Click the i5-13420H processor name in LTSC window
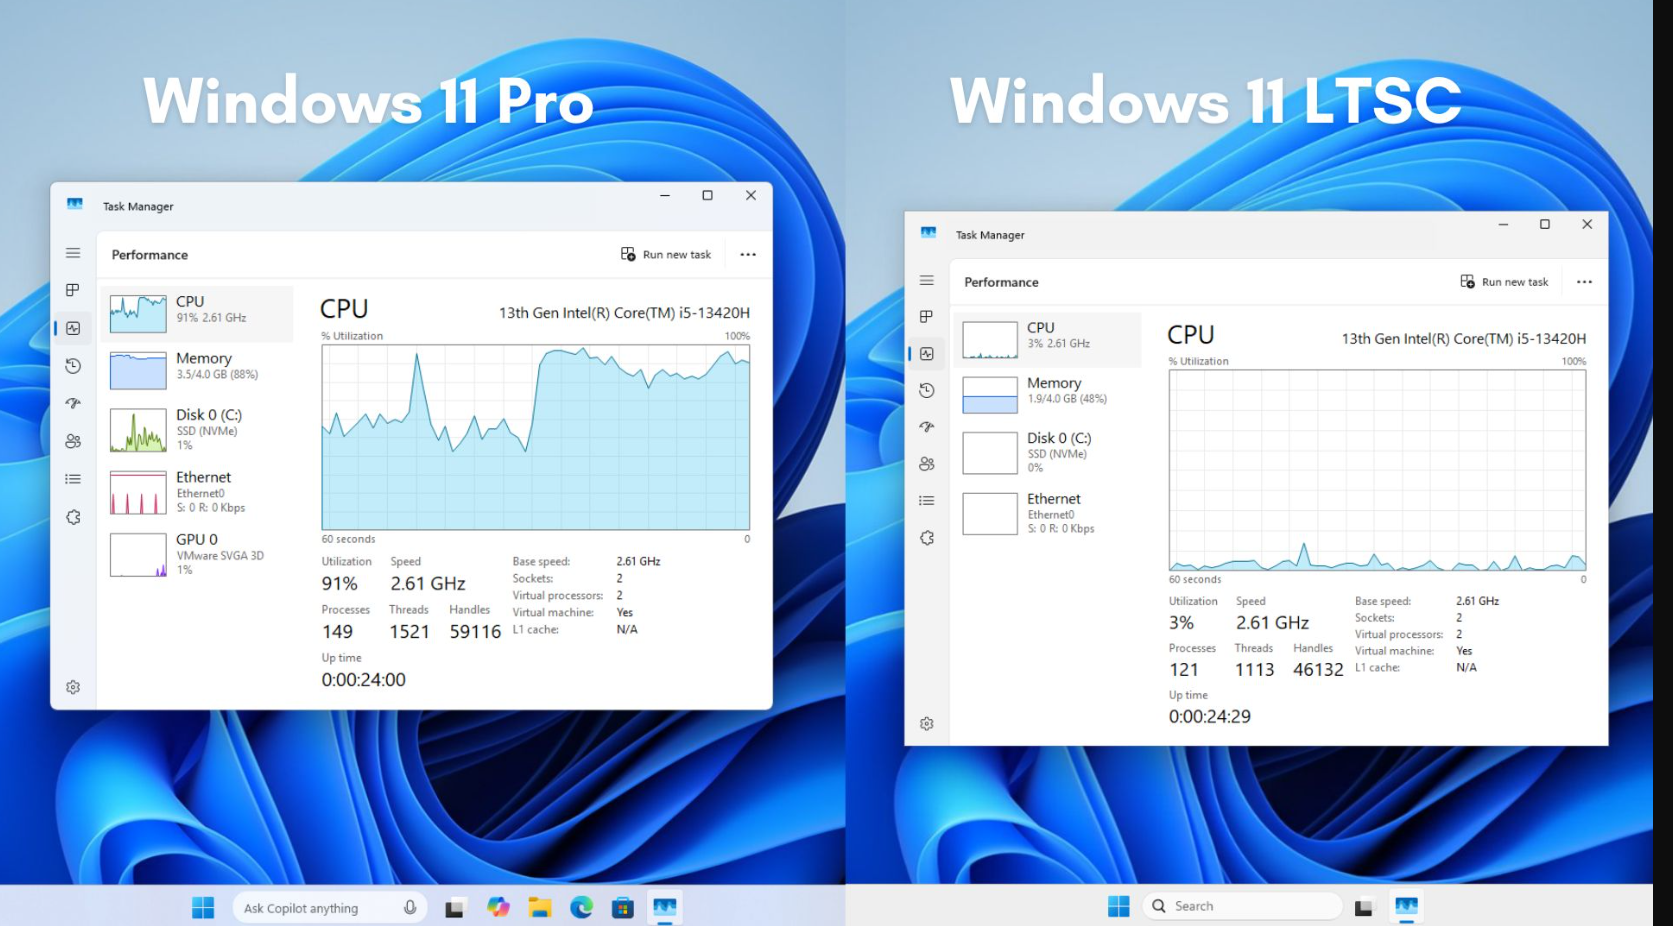This screenshot has height=926, width=1673. [x=1464, y=339]
